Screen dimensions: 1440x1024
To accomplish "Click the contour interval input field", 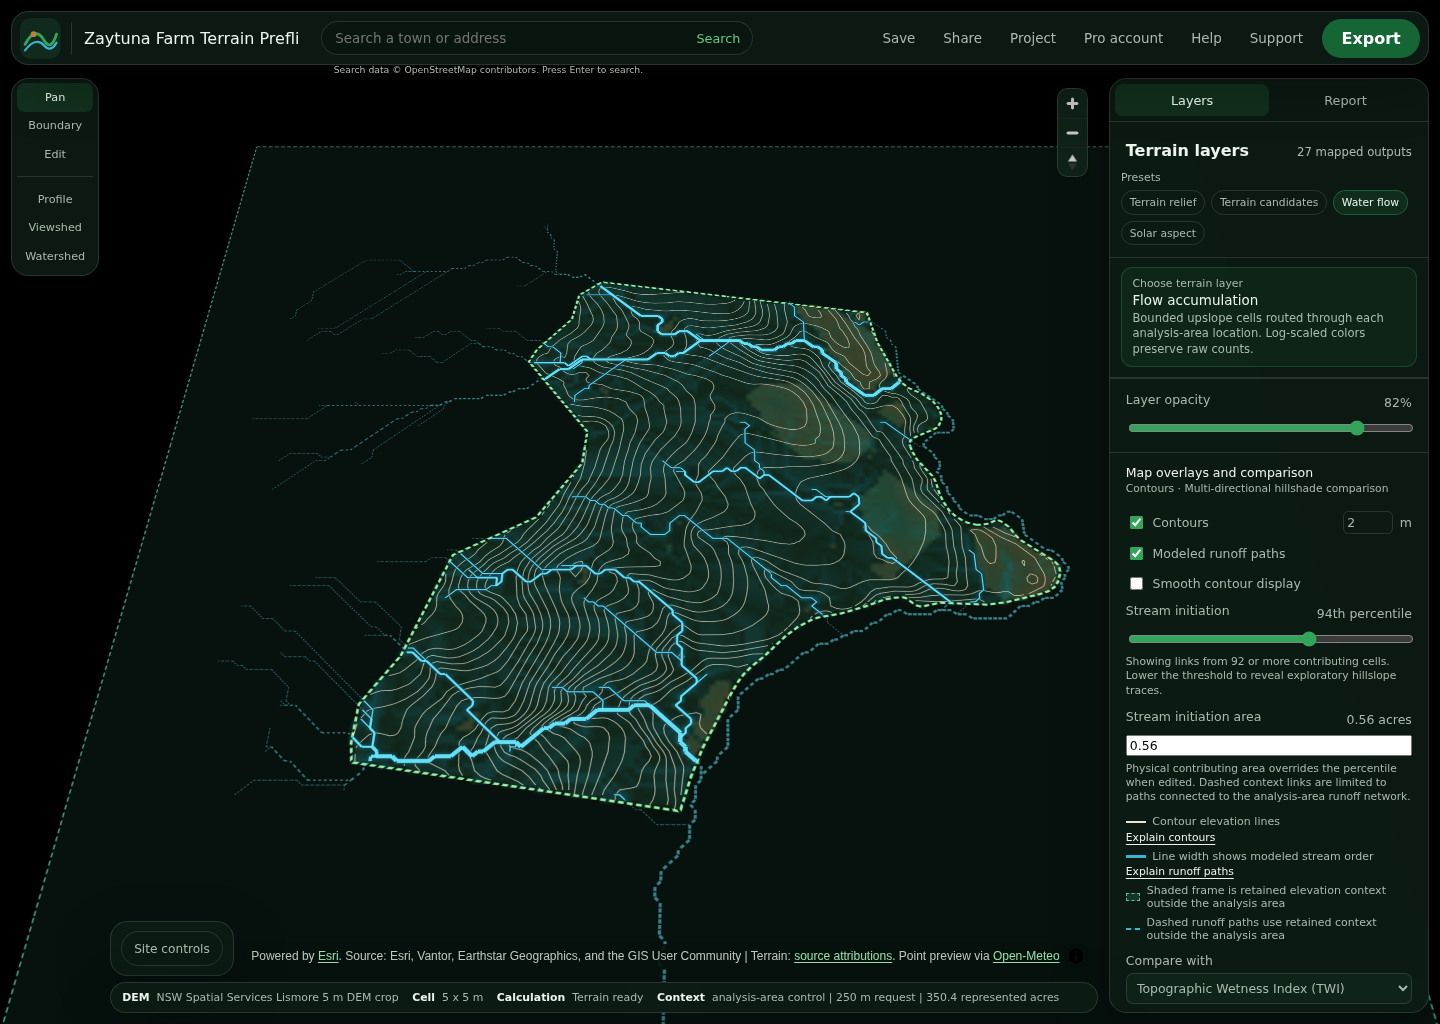I will pos(1367,523).
